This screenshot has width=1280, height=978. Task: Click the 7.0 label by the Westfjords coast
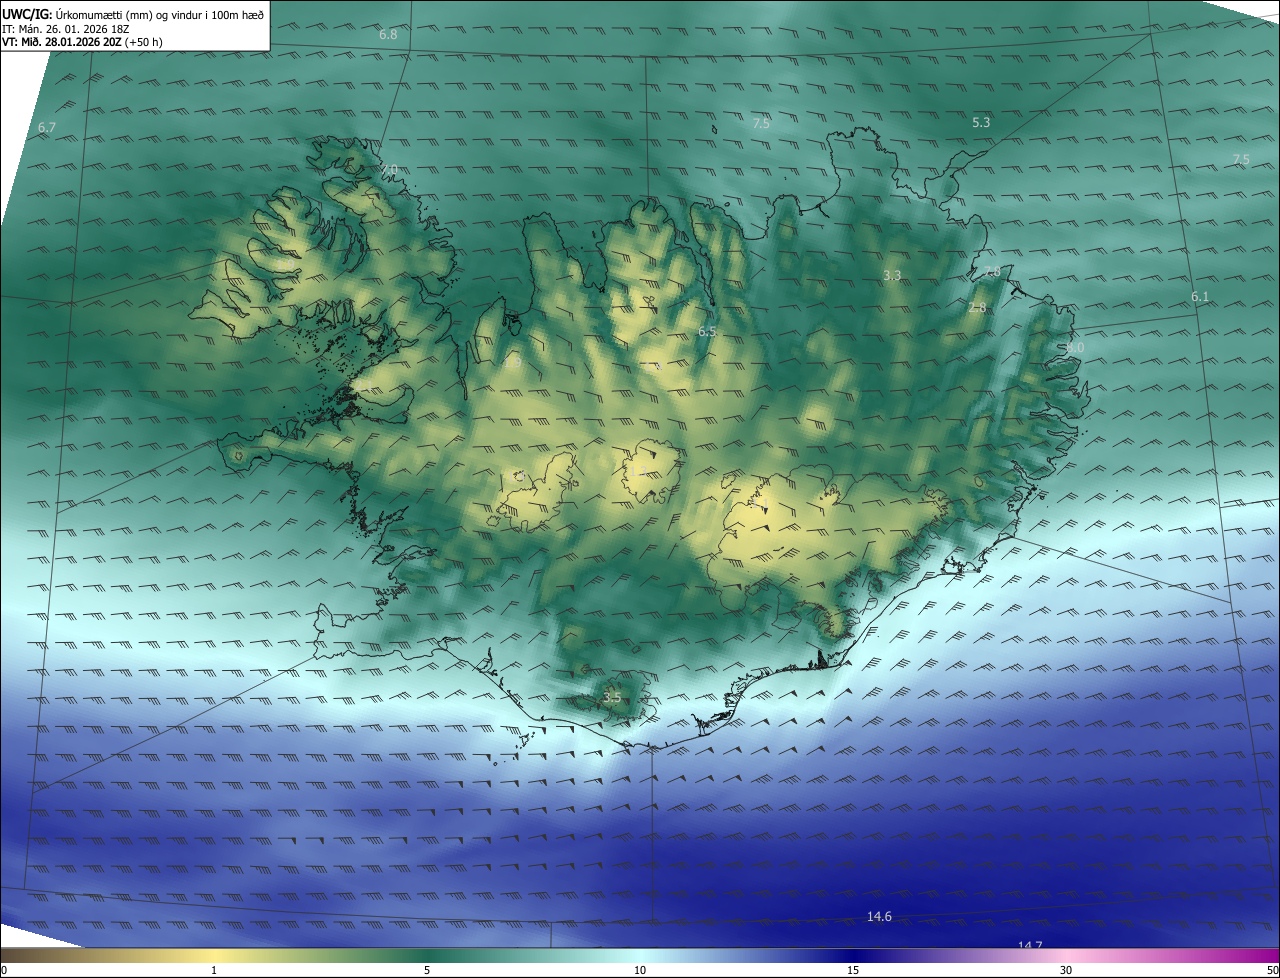pyautogui.click(x=389, y=169)
